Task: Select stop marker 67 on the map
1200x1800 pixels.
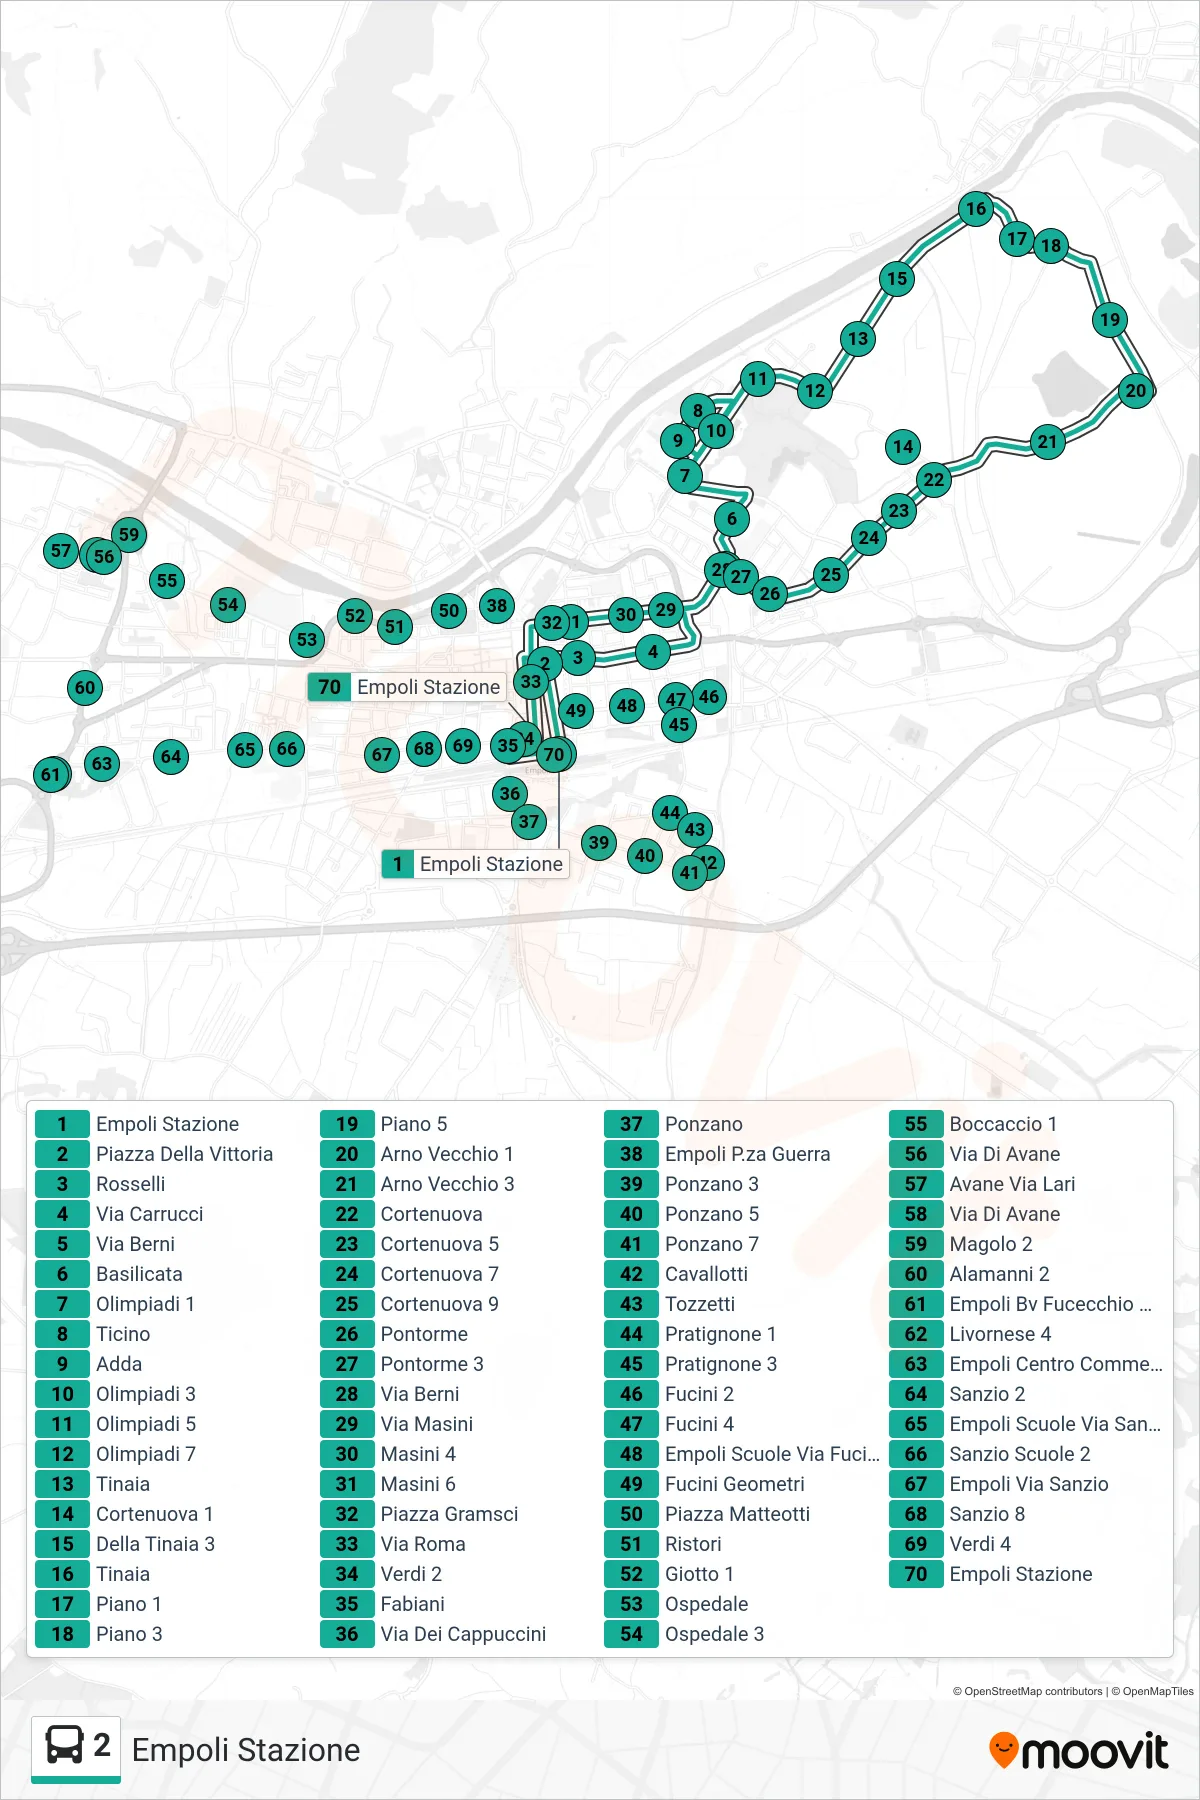Action: click(x=382, y=754)
